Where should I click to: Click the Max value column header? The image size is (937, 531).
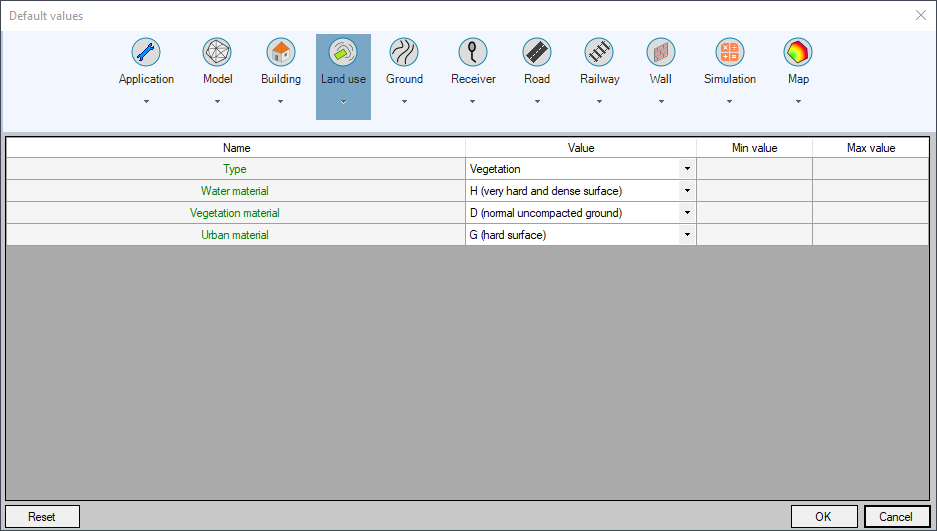[871, 148]
